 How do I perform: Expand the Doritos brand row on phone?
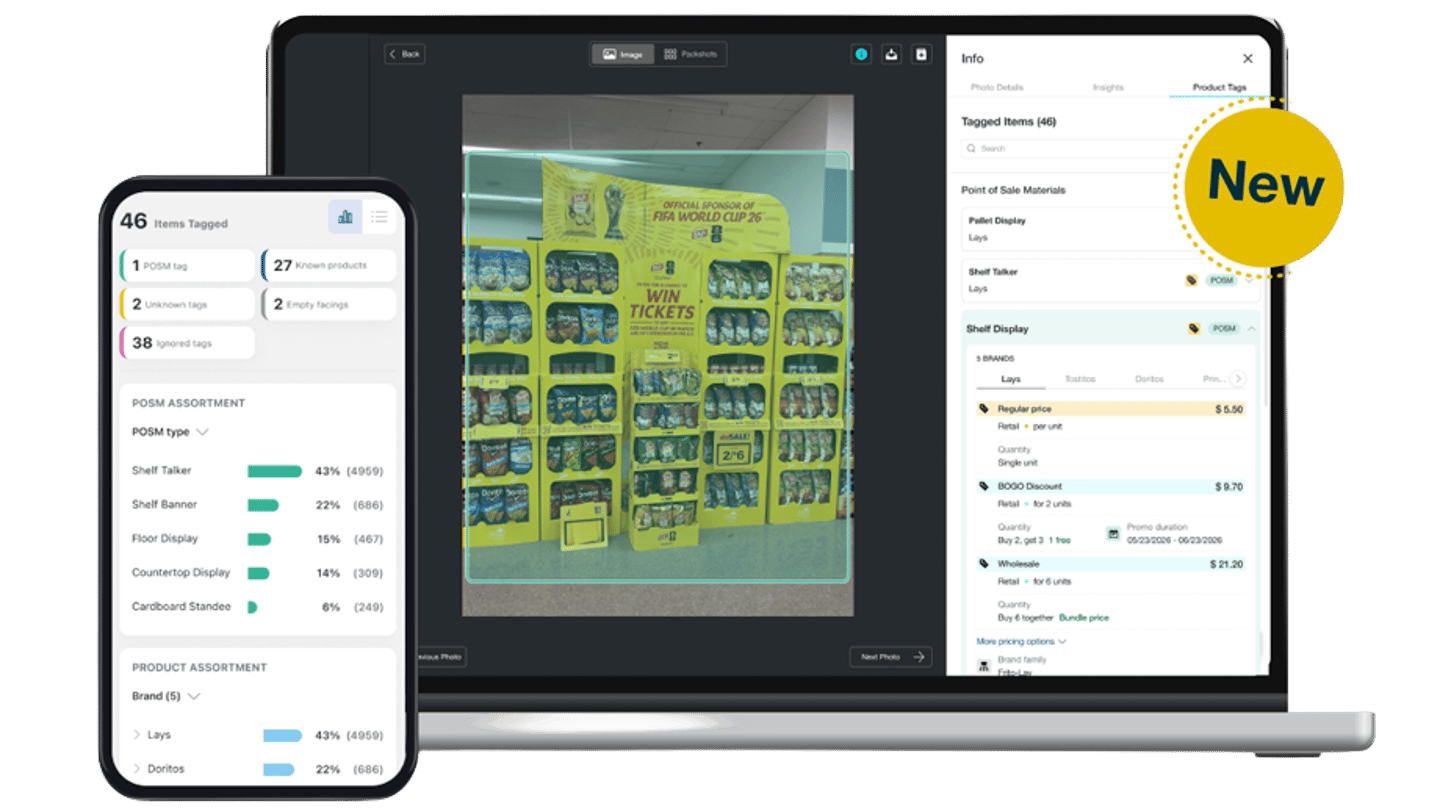(x=137, y=769)
